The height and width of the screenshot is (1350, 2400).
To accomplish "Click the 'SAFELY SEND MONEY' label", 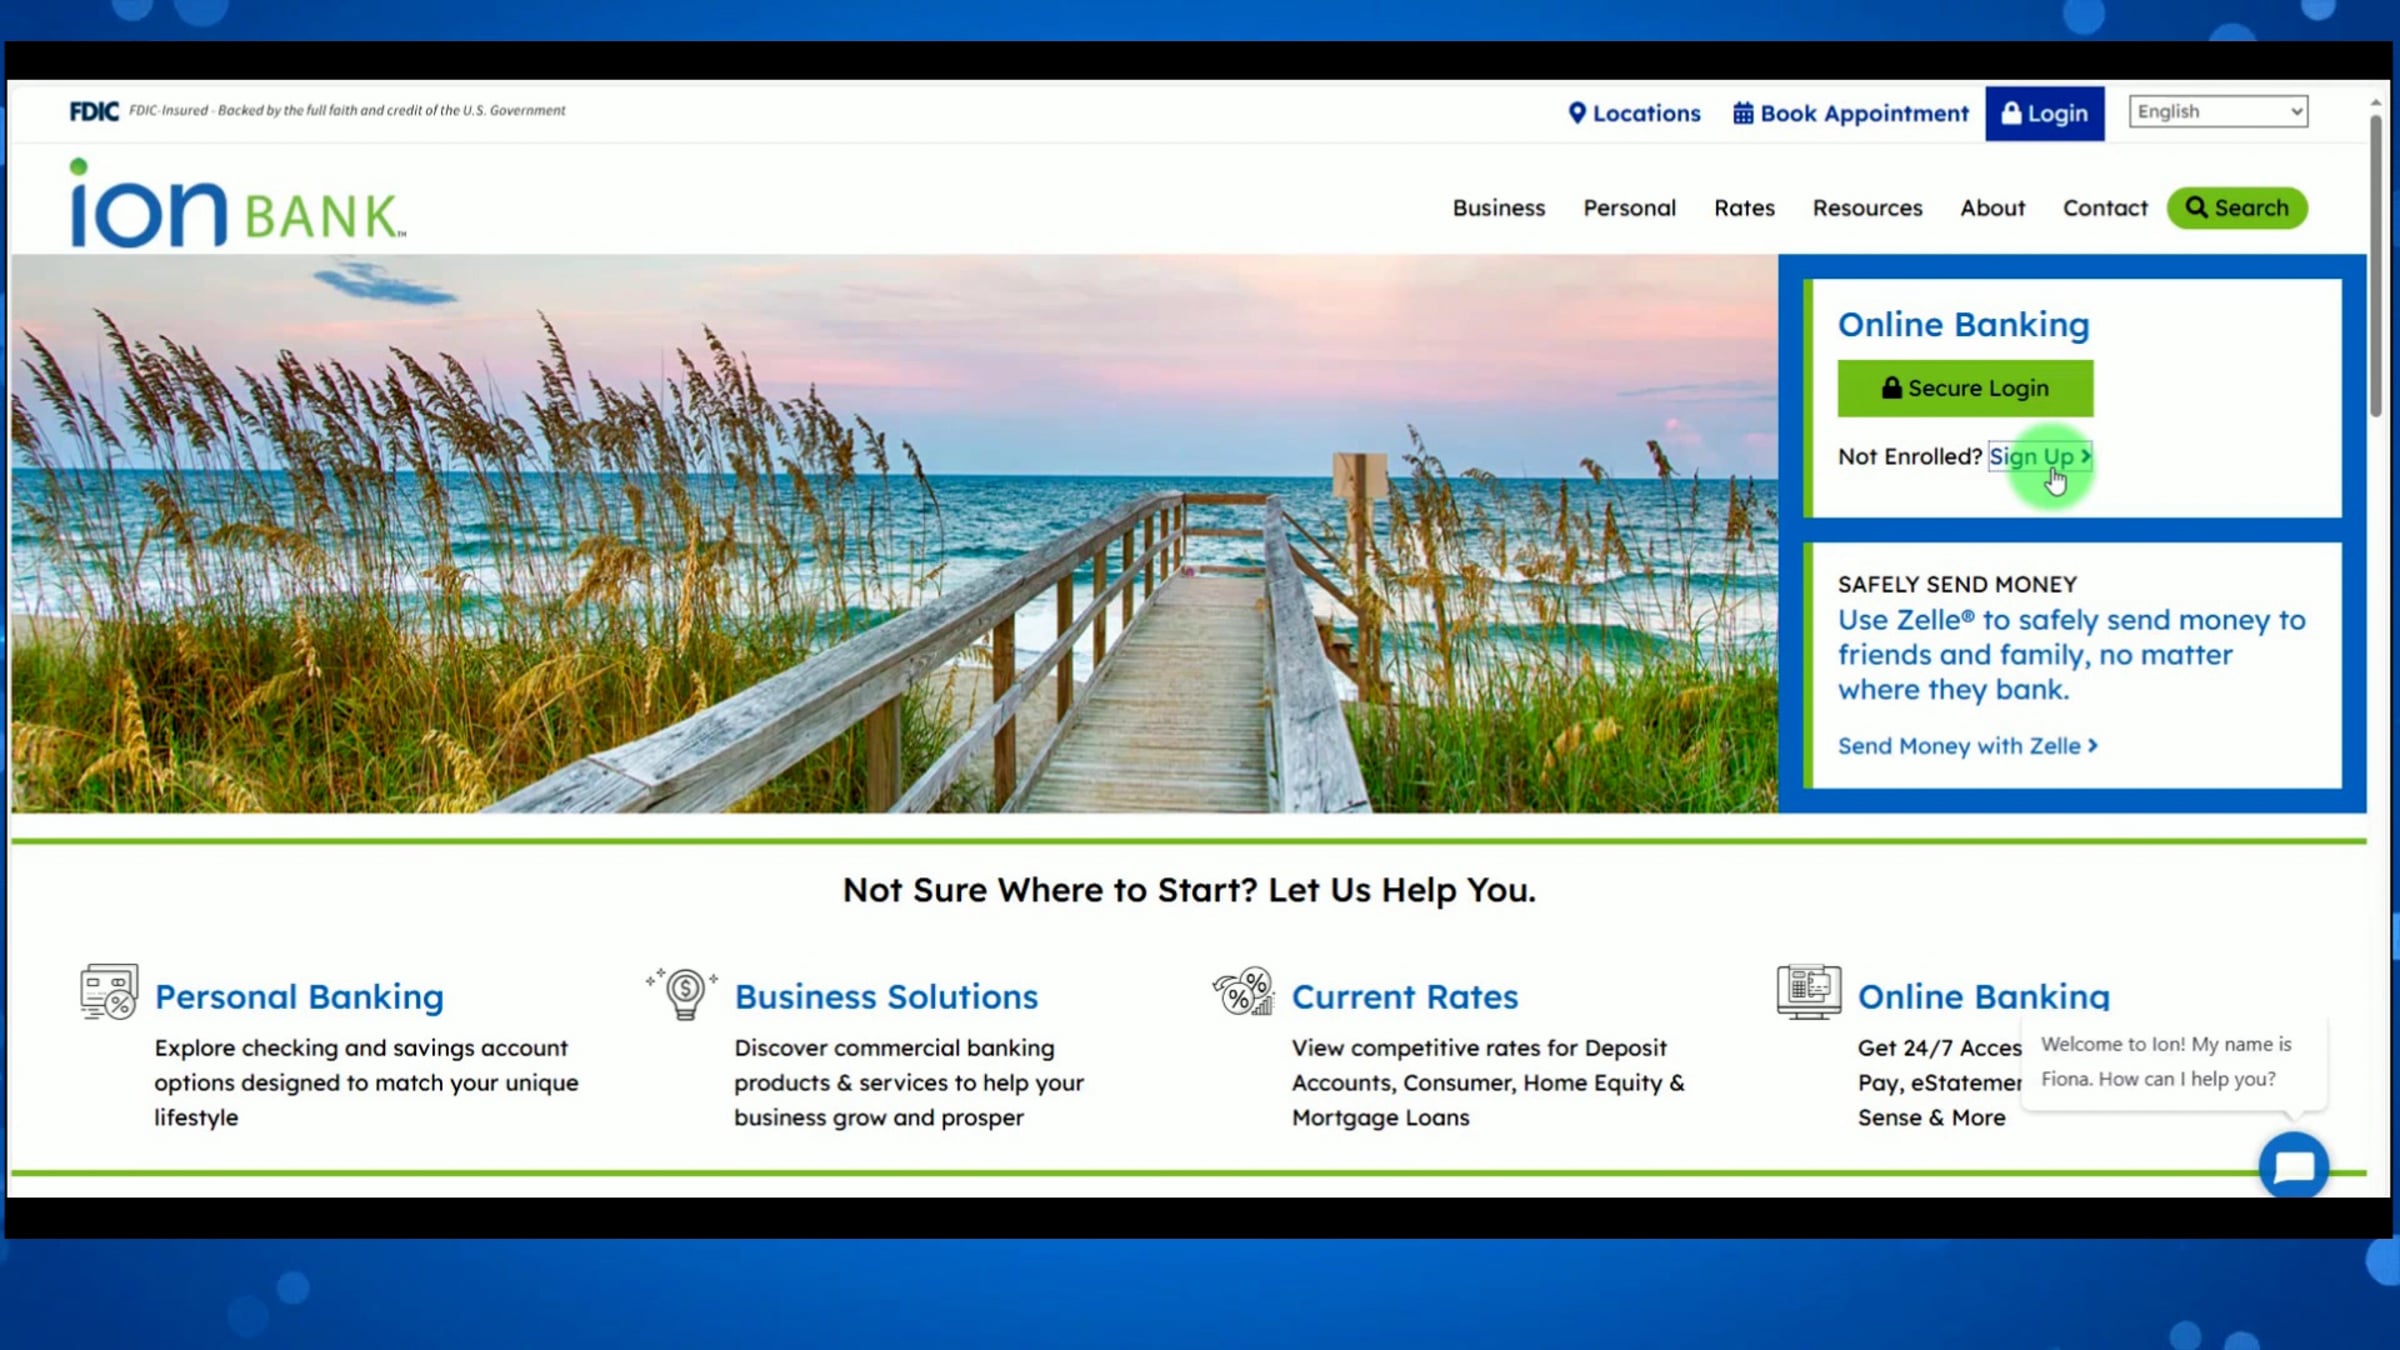I will tap(1957, 584).
